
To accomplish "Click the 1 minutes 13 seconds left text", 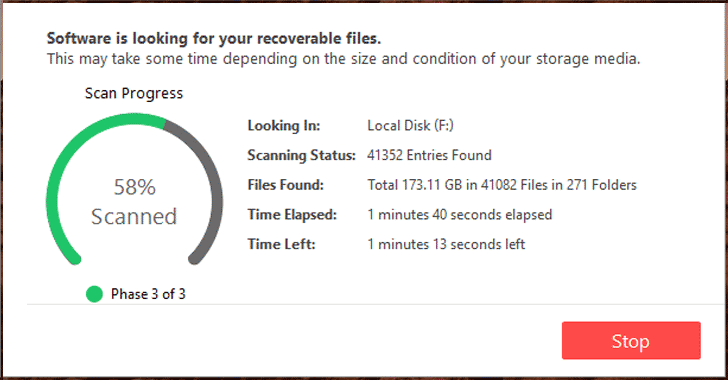I will 446,244.
